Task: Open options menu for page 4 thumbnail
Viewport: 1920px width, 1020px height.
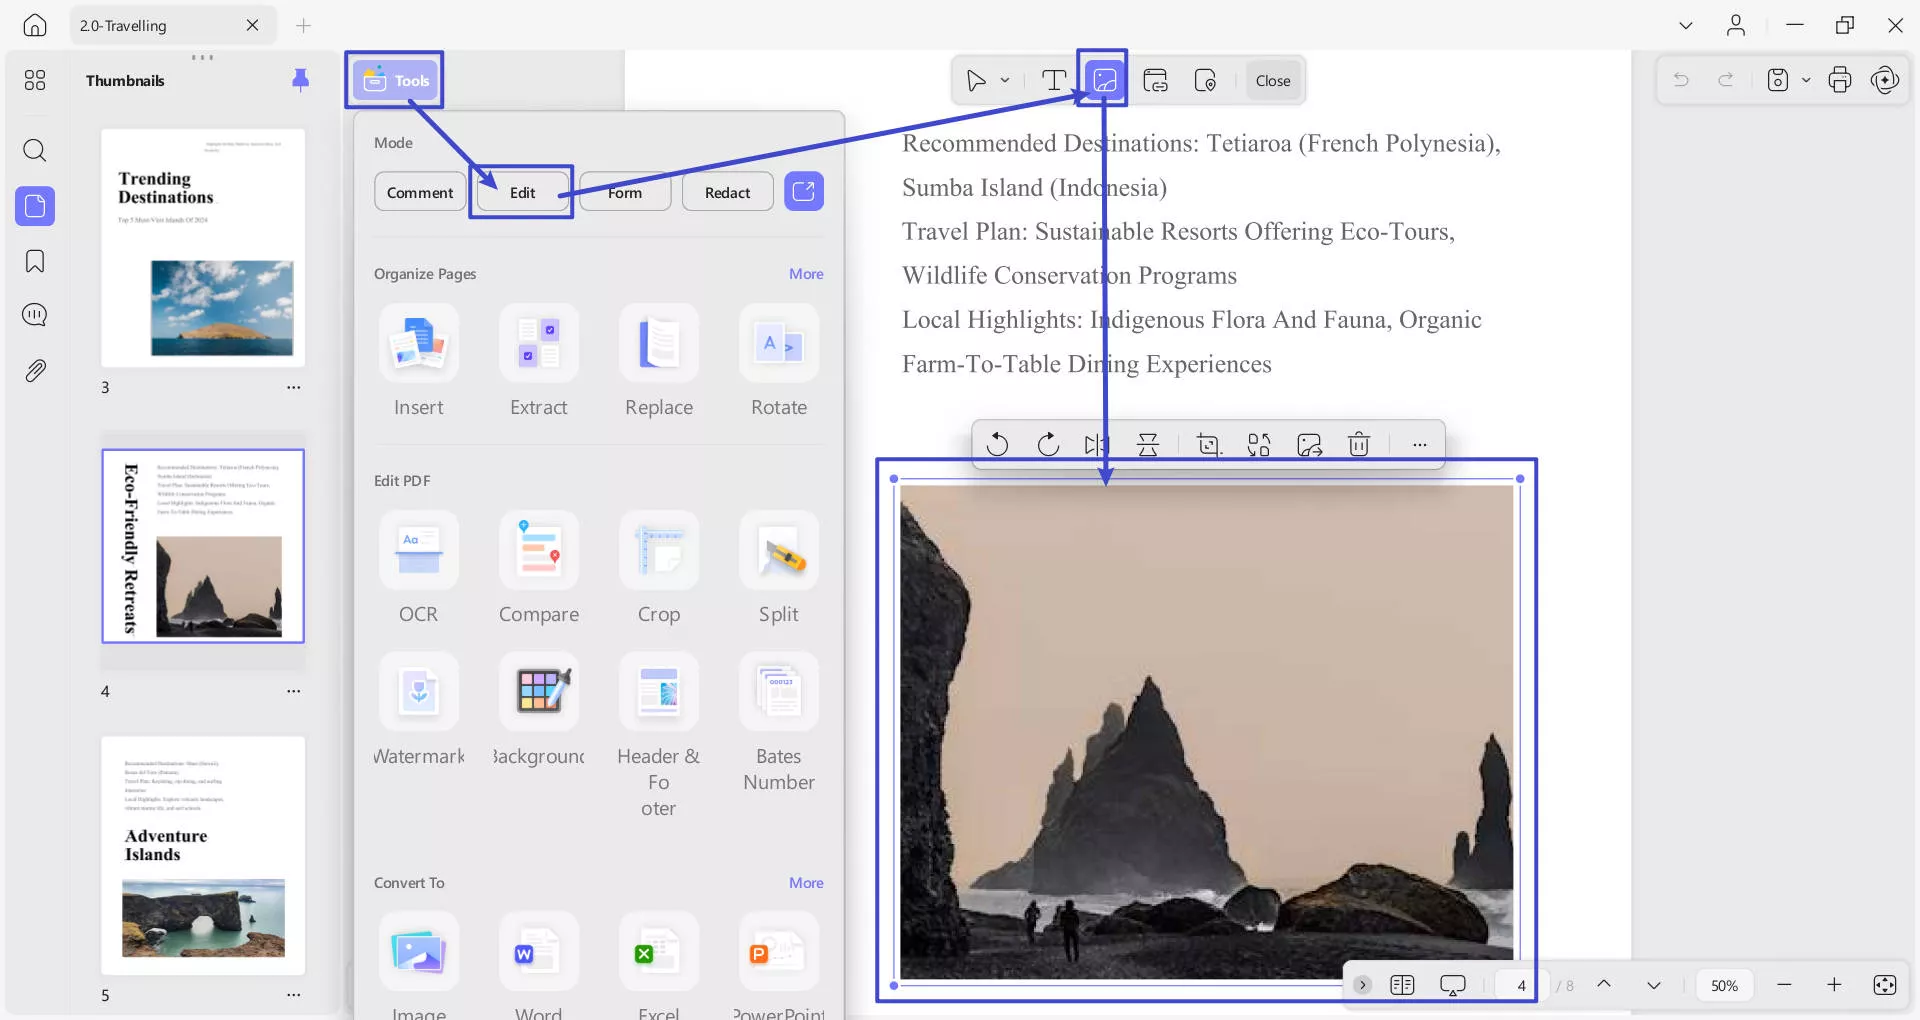Action: (x=293, y=691)
